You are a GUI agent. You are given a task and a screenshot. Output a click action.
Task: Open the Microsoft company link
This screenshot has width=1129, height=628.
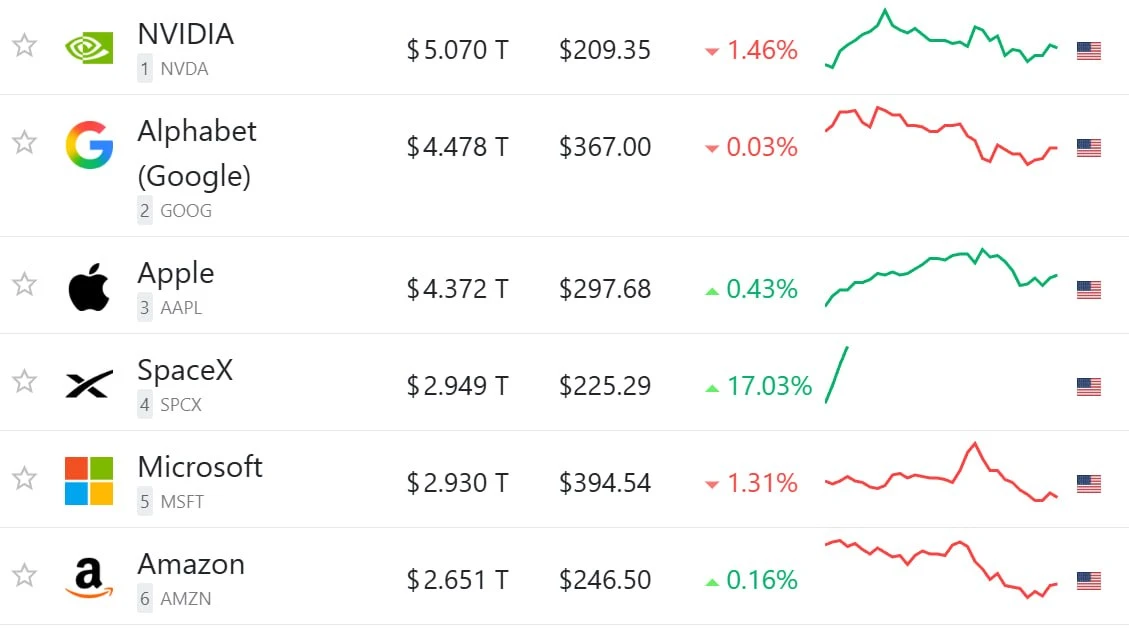(x=200, y=467)
